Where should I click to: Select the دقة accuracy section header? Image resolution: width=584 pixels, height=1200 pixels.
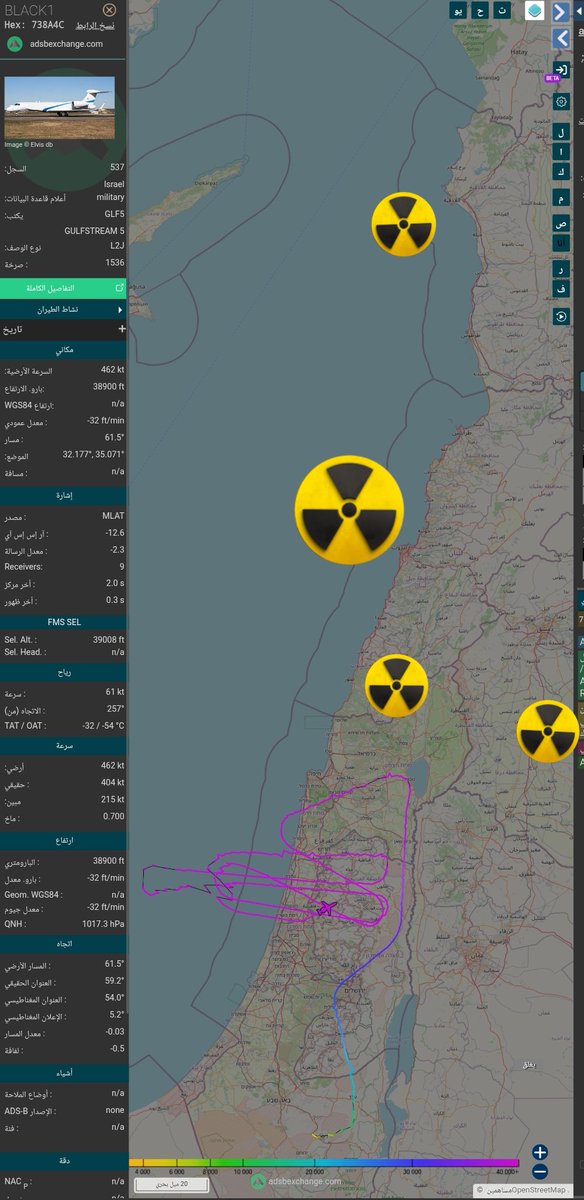point(63,1160)
